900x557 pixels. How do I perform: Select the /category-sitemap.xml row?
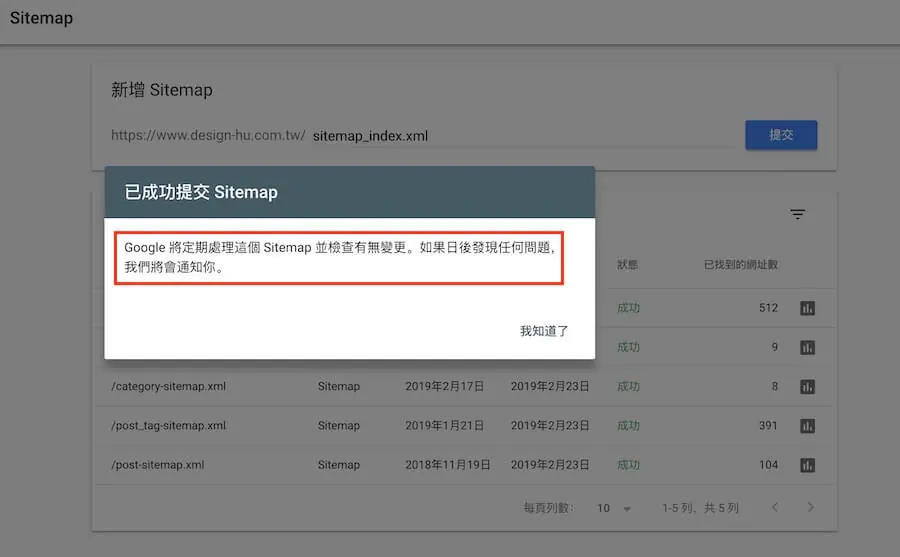tap(465, 386)
